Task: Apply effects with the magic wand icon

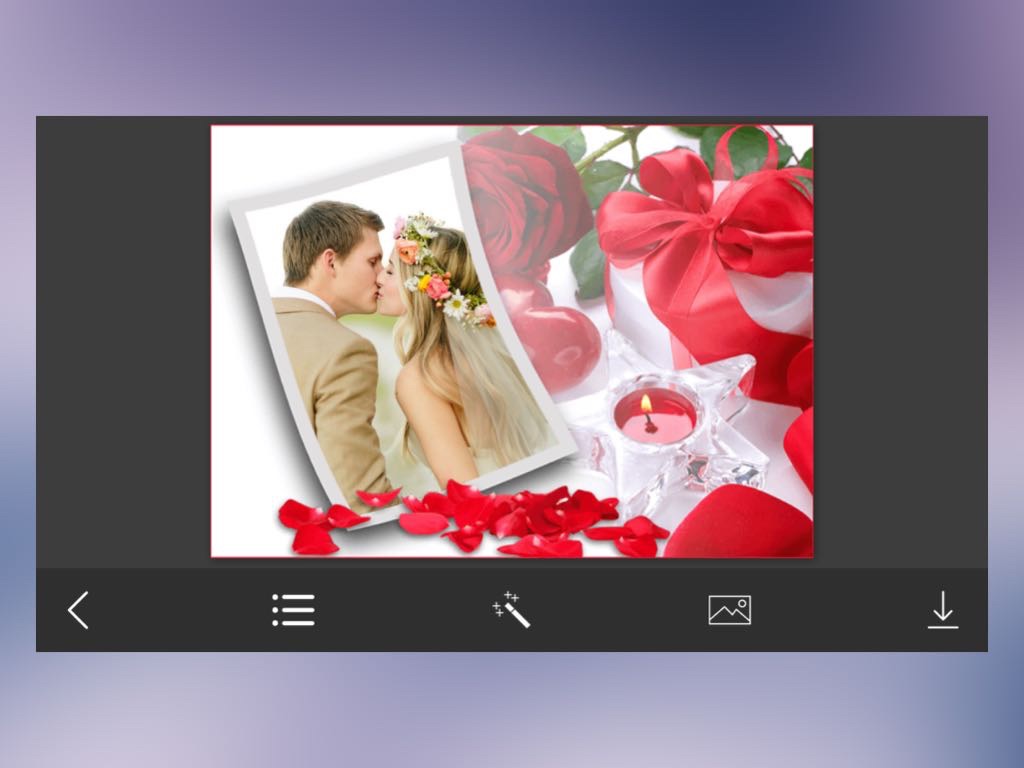Action: [x=511, y=610]
